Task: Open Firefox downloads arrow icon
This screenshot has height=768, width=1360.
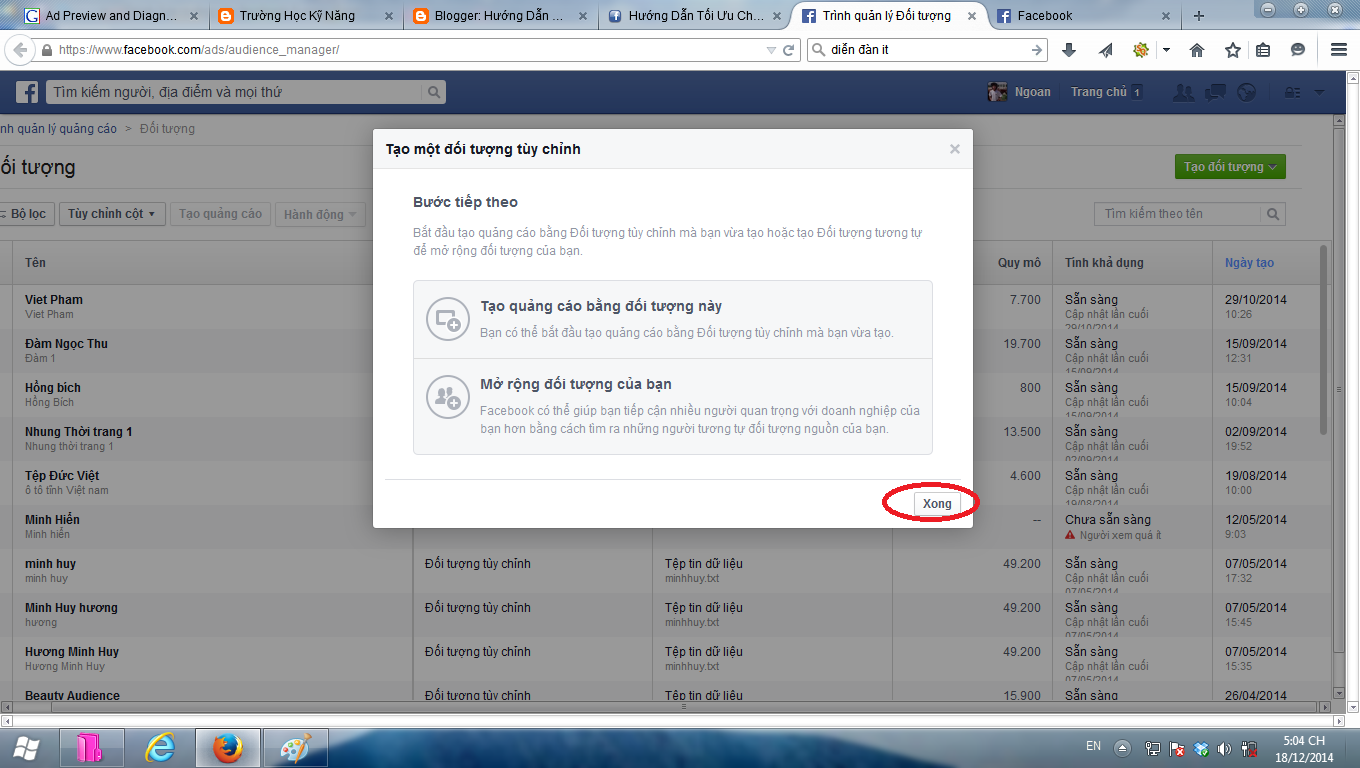Action: coord(1068,50)
